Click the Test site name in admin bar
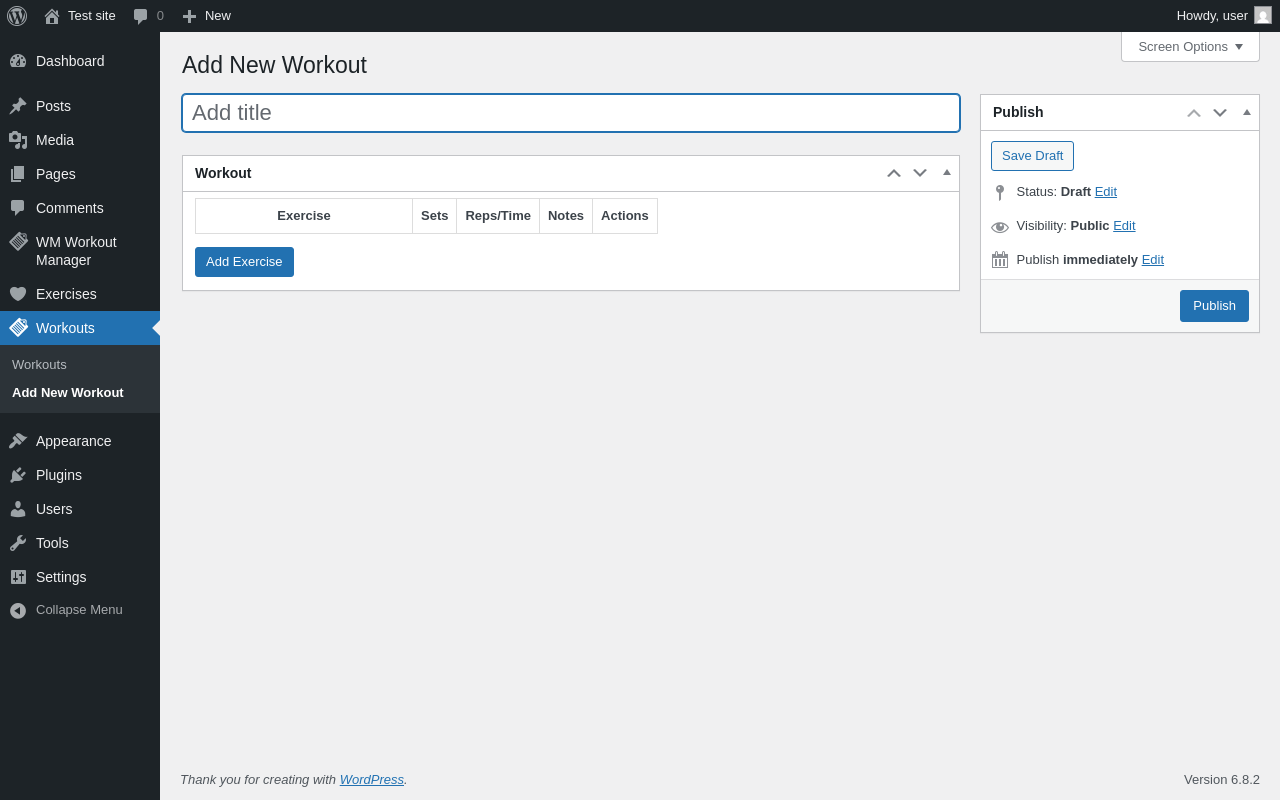Screen dimensions: 1280x800 (92, 16)
